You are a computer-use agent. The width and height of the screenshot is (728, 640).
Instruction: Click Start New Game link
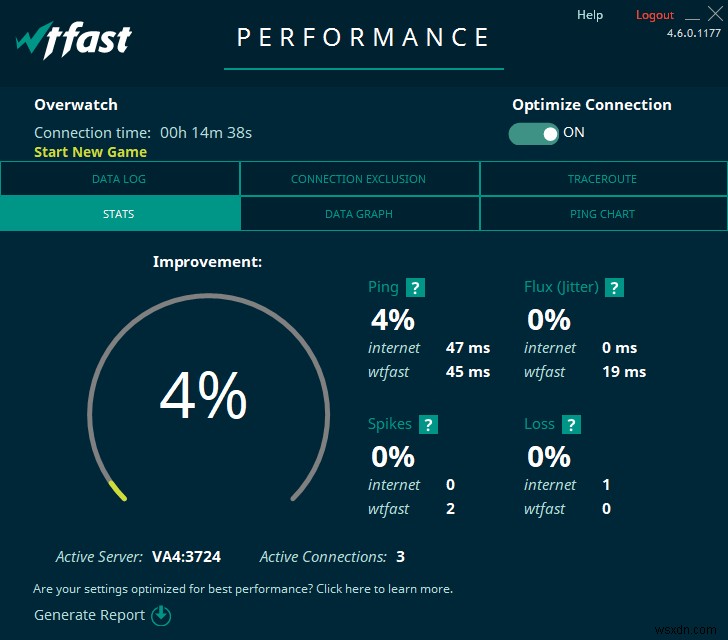[91, 152]
